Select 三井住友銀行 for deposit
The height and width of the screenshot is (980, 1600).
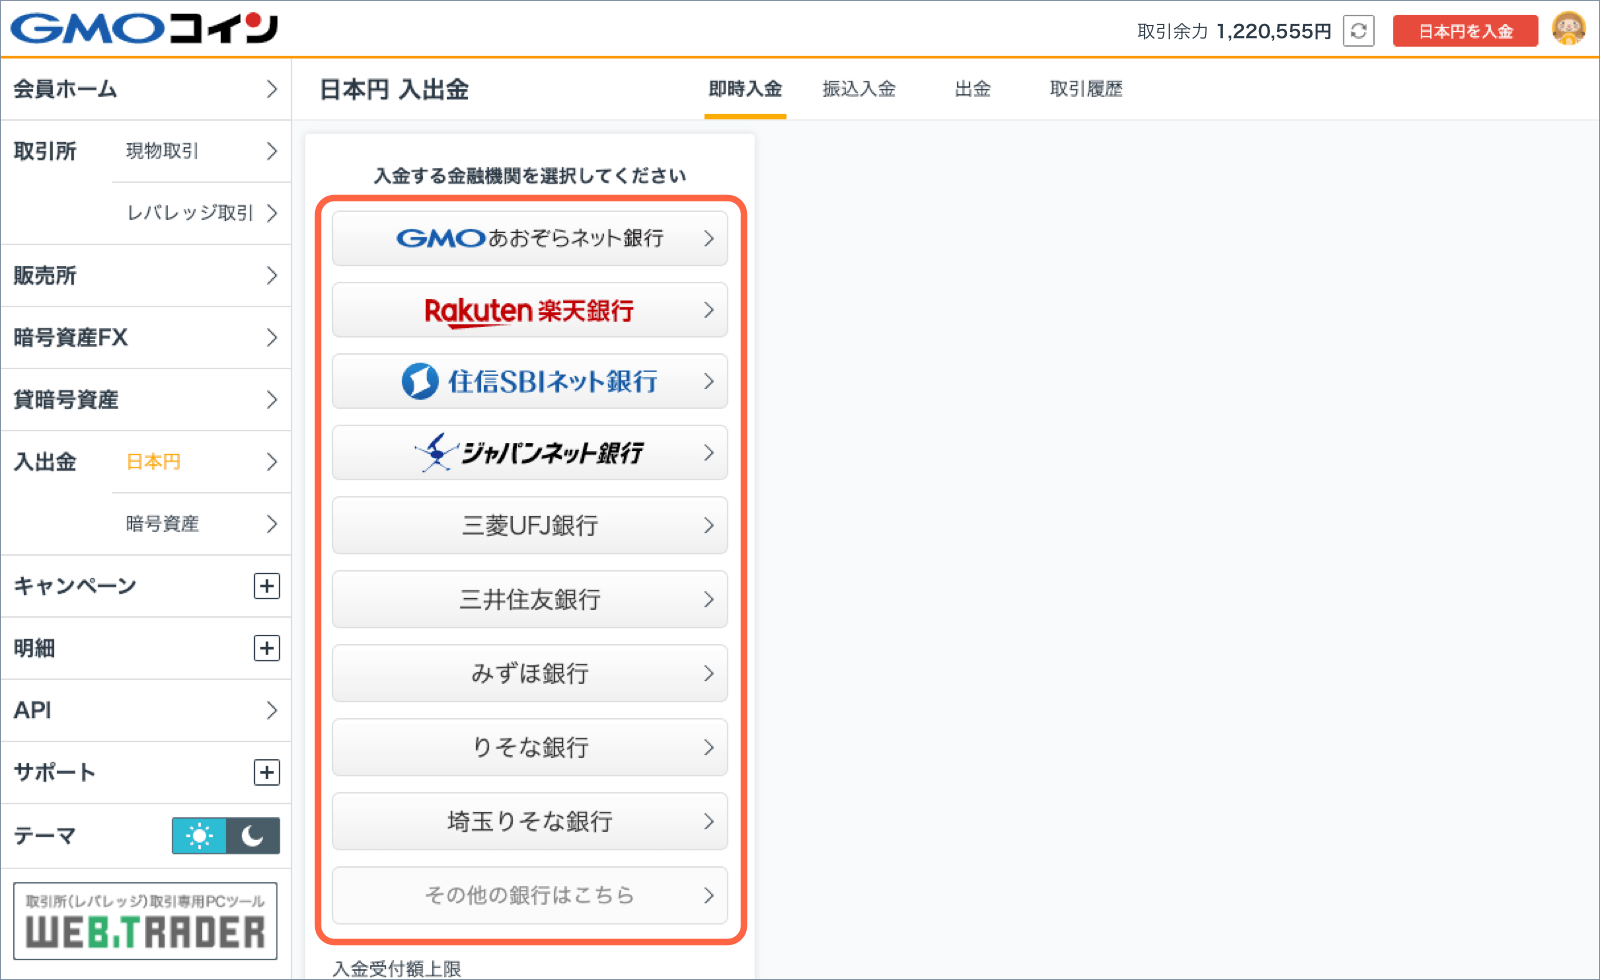click(x=530, y=599)
